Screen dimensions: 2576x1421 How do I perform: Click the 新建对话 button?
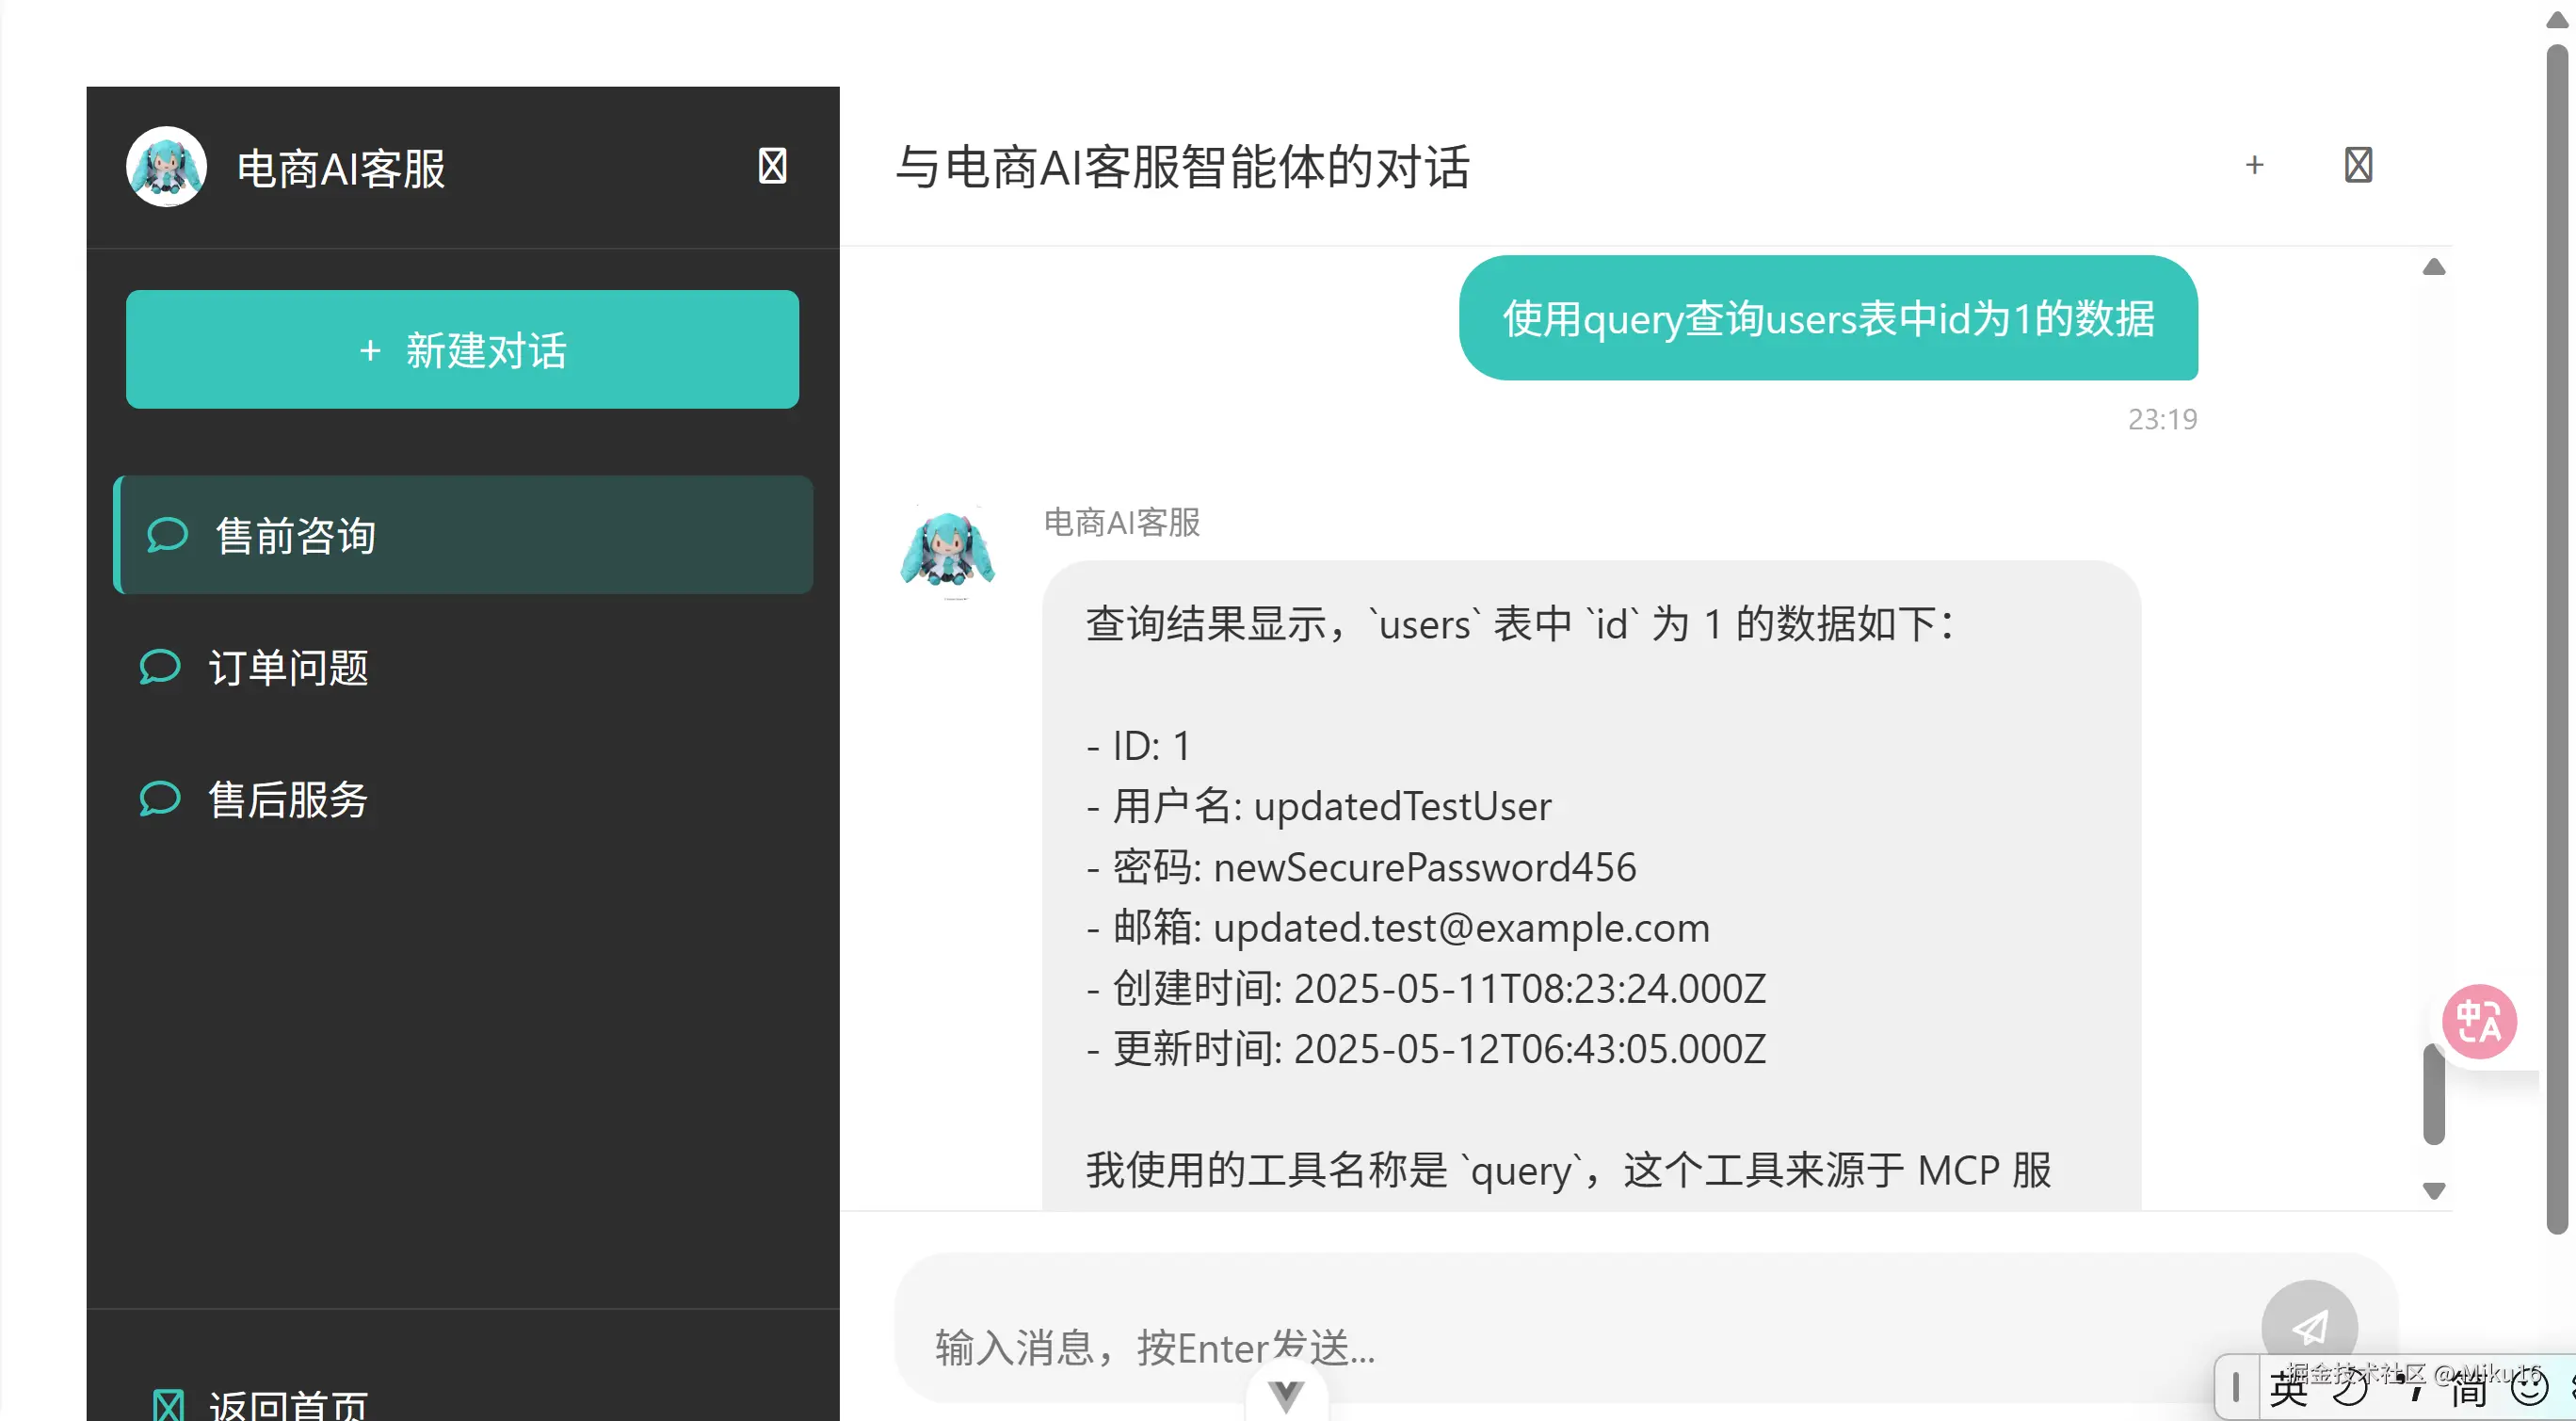point(462,350)
